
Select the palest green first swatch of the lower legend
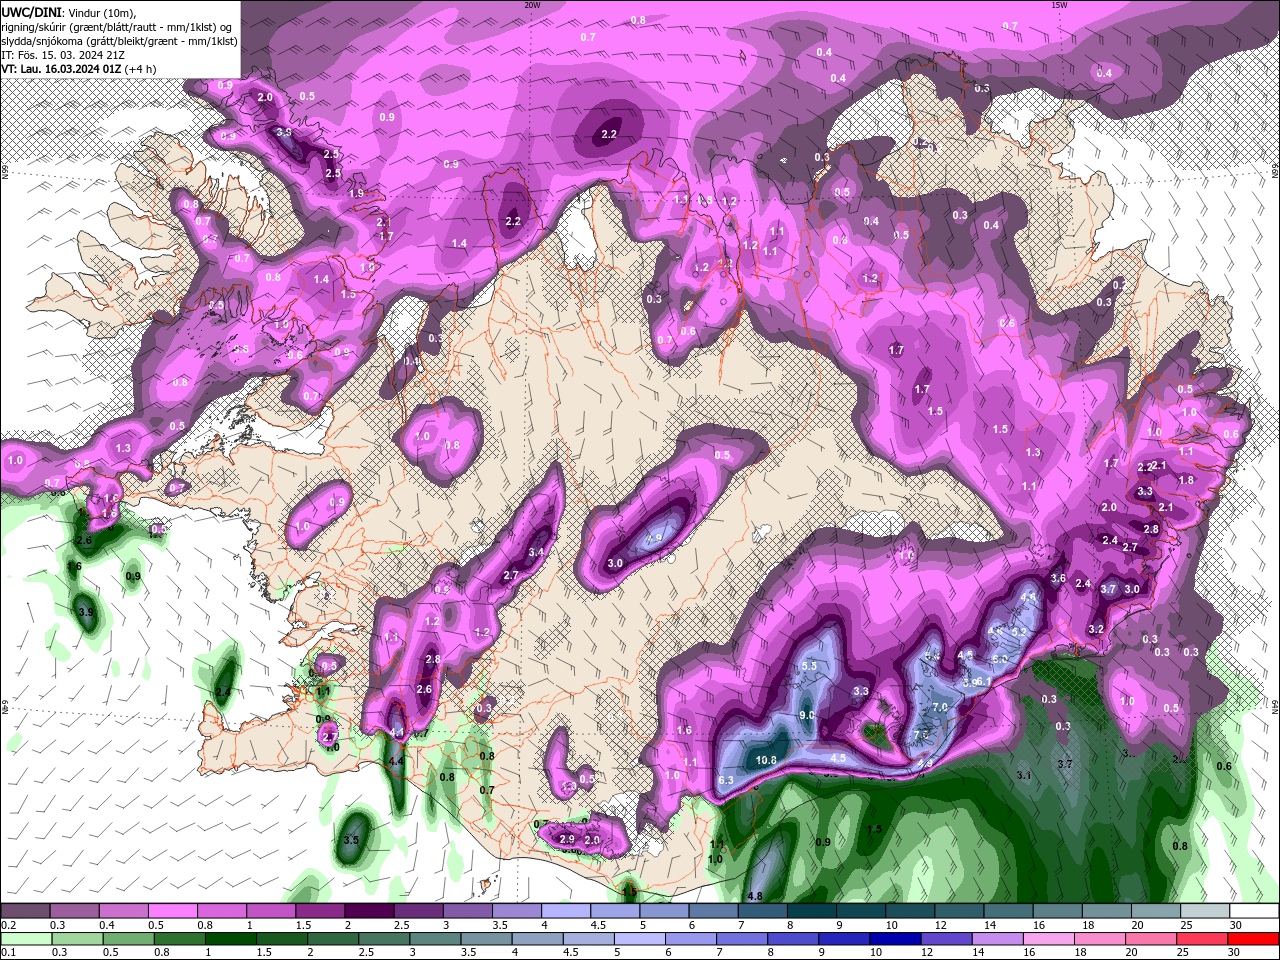coord(26,938)
